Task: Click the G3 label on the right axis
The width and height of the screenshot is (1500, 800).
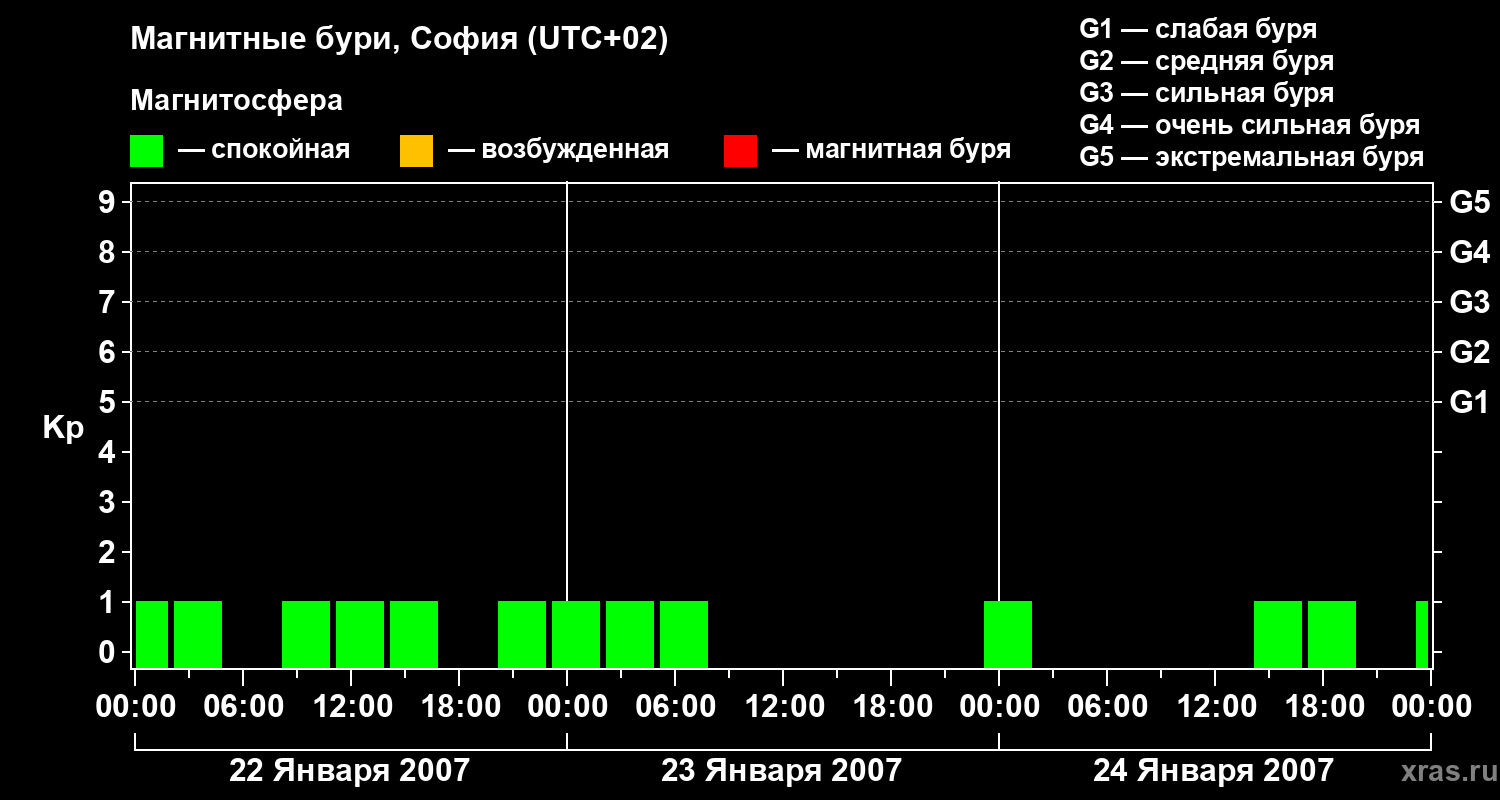Action: [x=1469, y=302]
